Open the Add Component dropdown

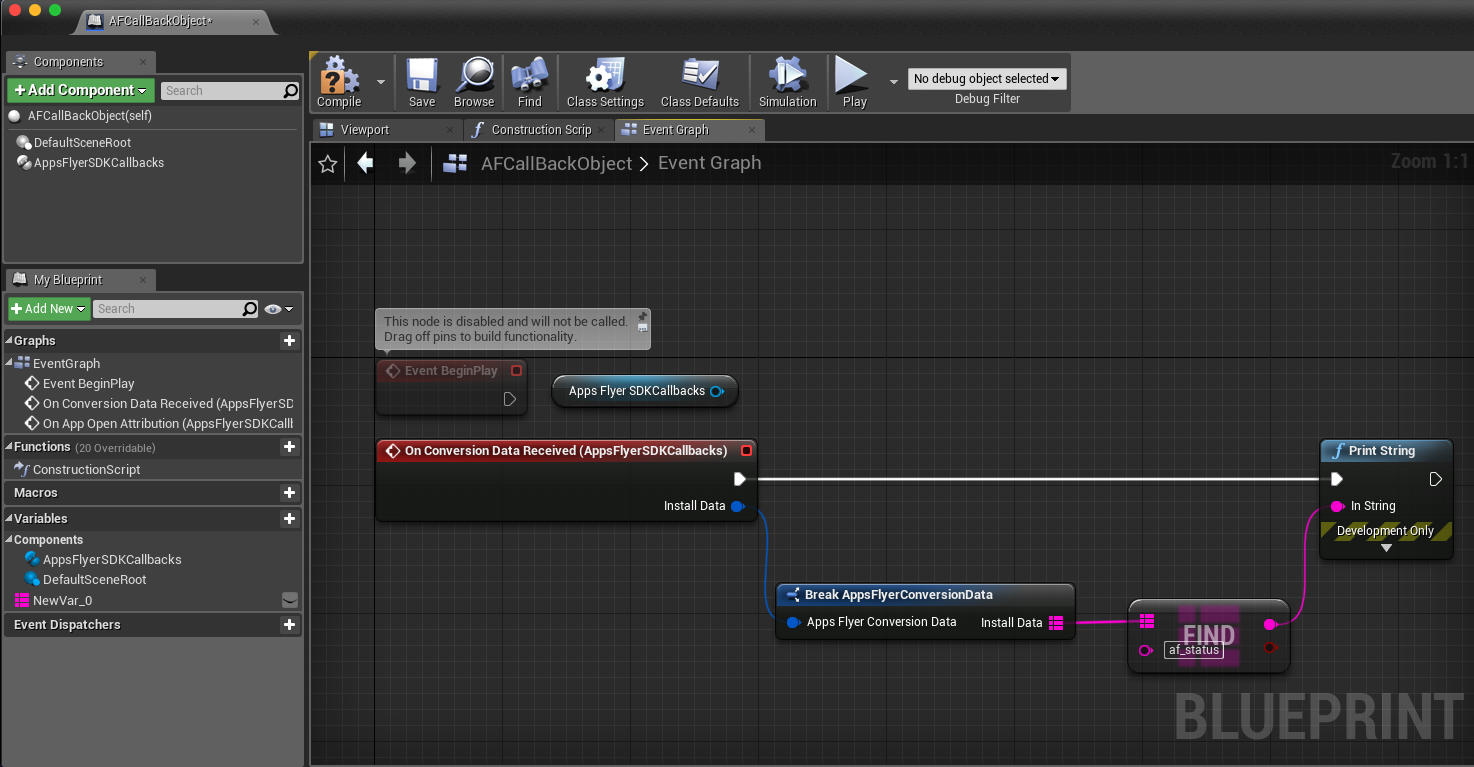[81, 90]
